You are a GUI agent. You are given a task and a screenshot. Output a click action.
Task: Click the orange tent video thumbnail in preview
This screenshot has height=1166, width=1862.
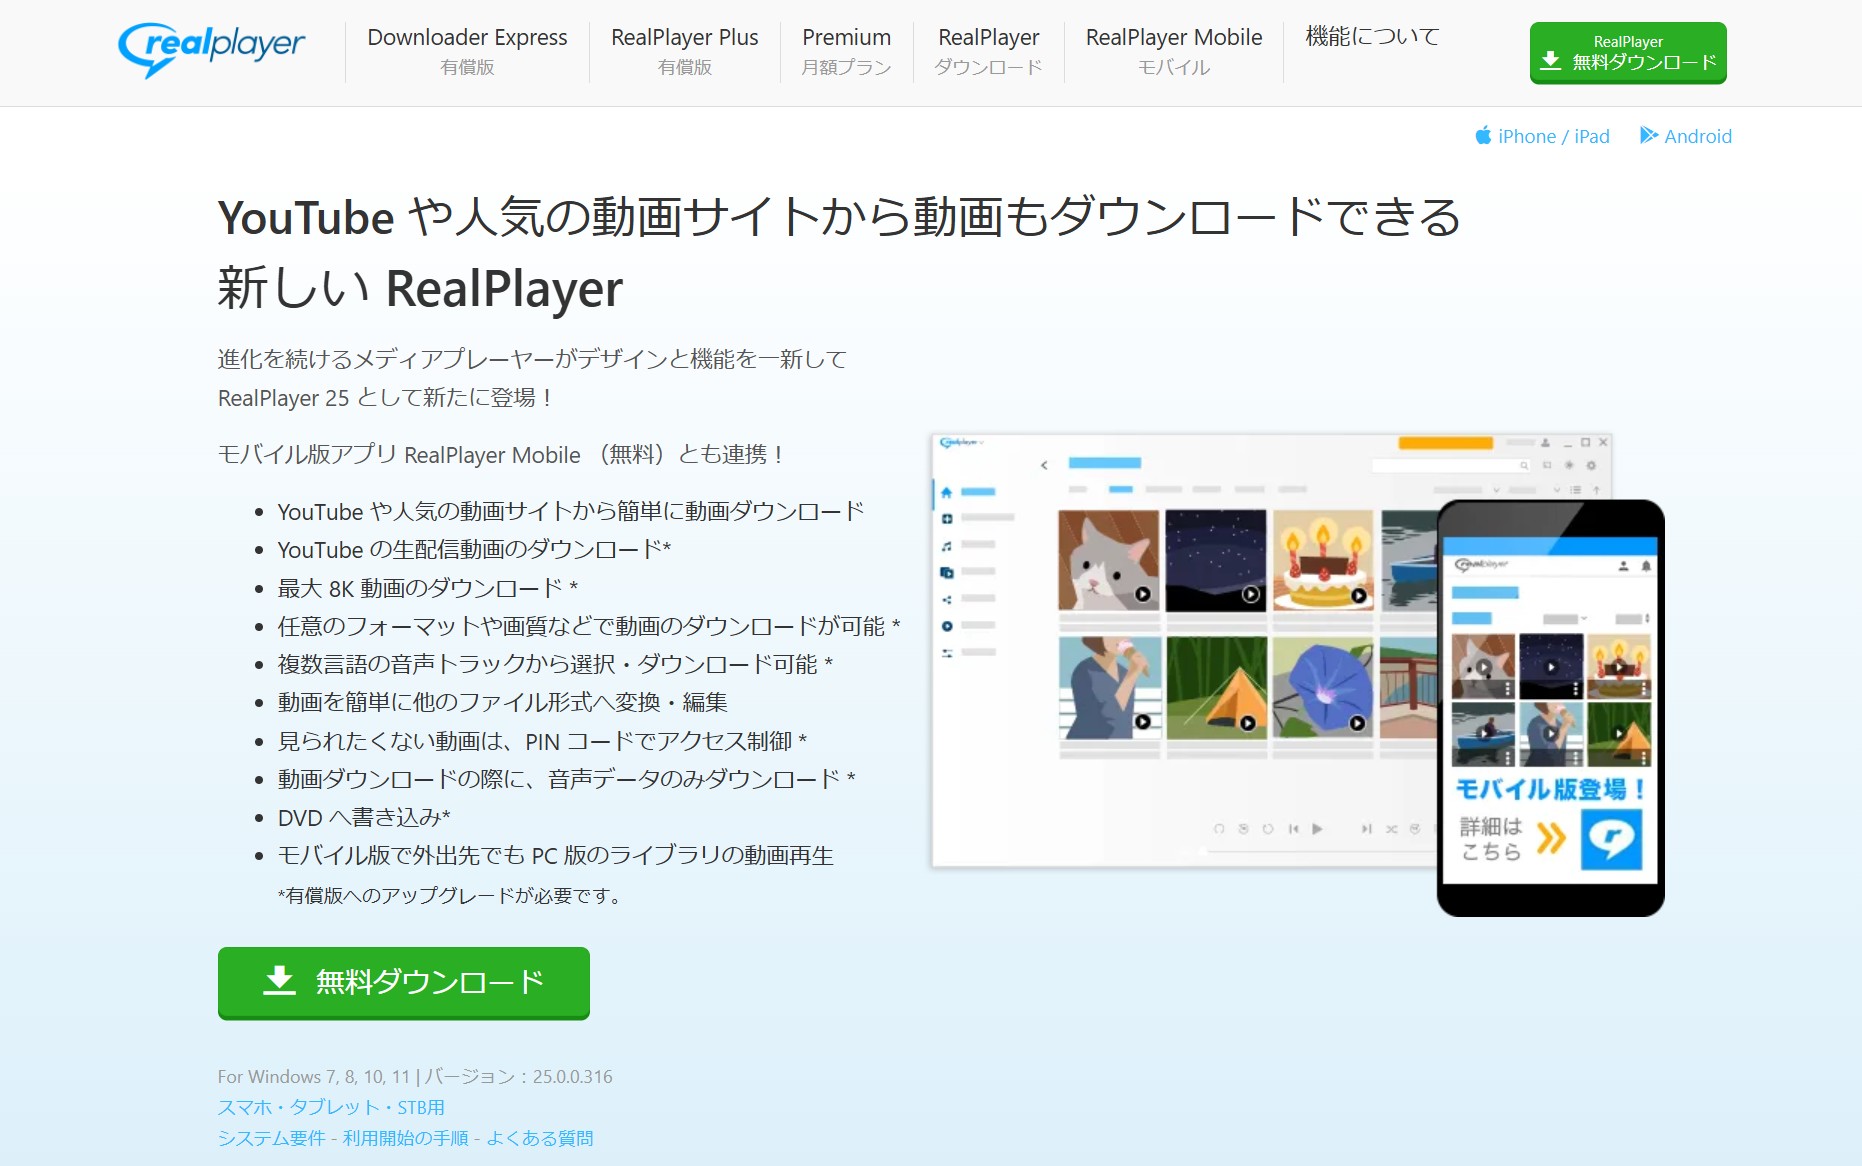coord(1216,688)
